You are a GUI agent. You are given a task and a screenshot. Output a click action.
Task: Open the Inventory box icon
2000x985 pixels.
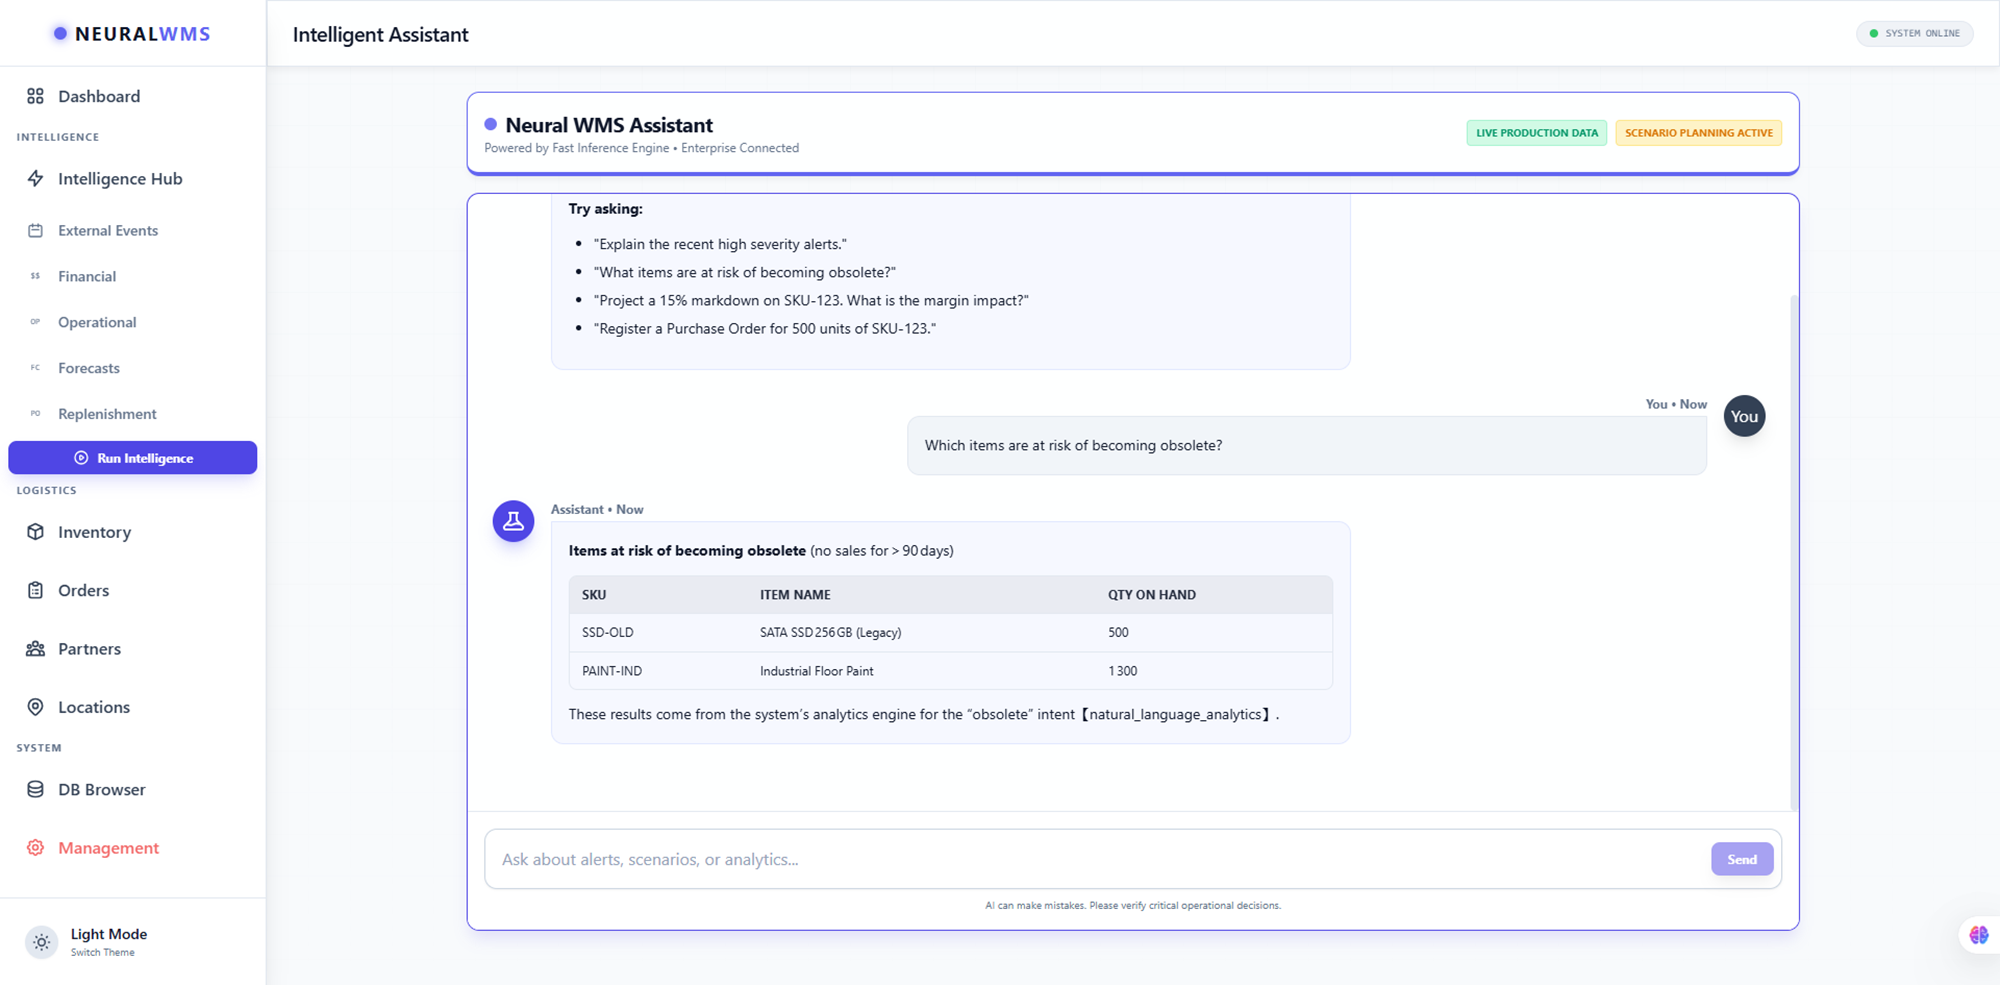click(36, 531)
